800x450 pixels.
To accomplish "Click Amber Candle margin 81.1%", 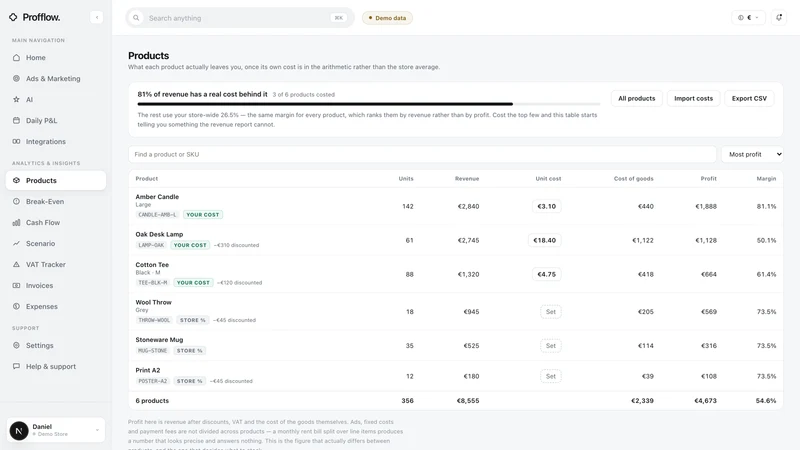I will click(766, 206).
